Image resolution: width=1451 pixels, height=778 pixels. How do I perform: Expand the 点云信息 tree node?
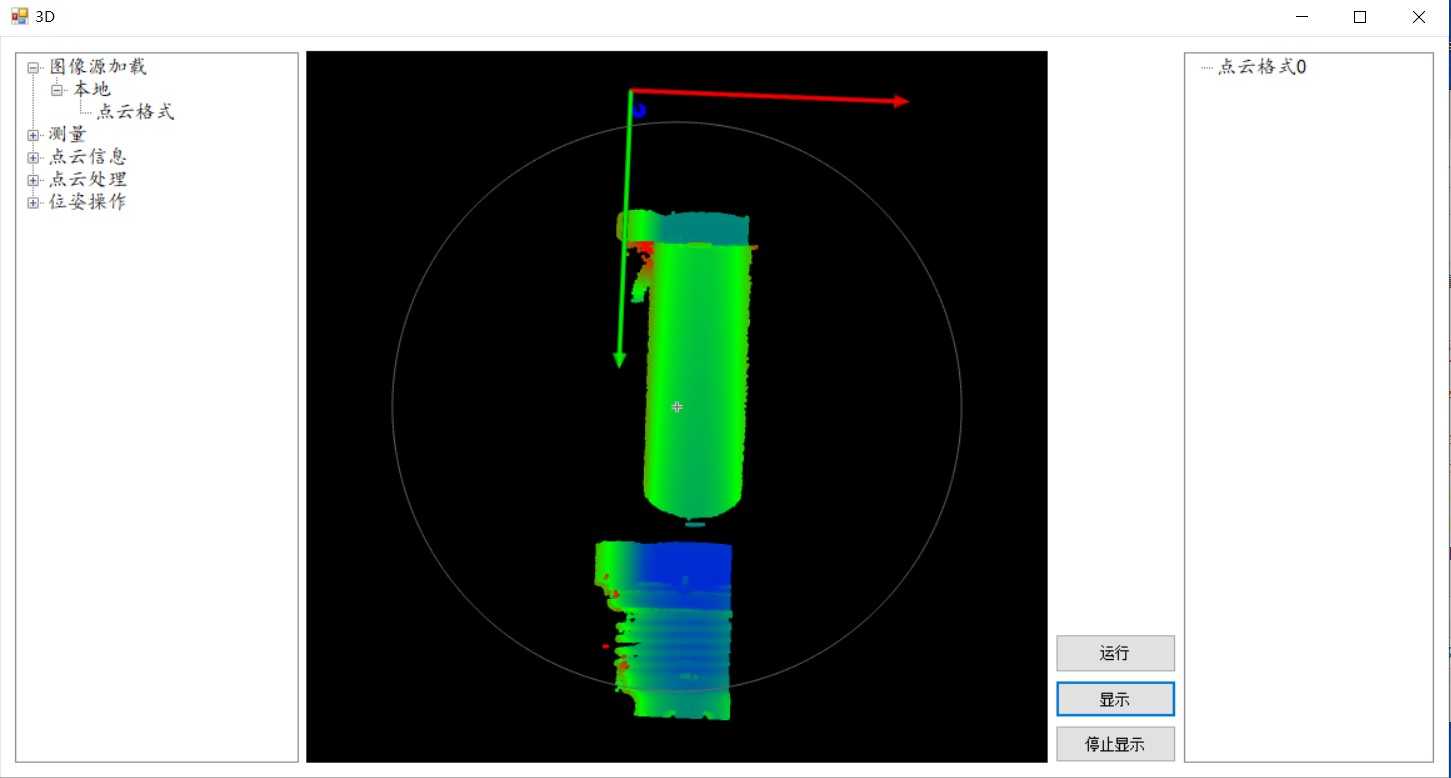pyautogui.click(x=33, y=158)
